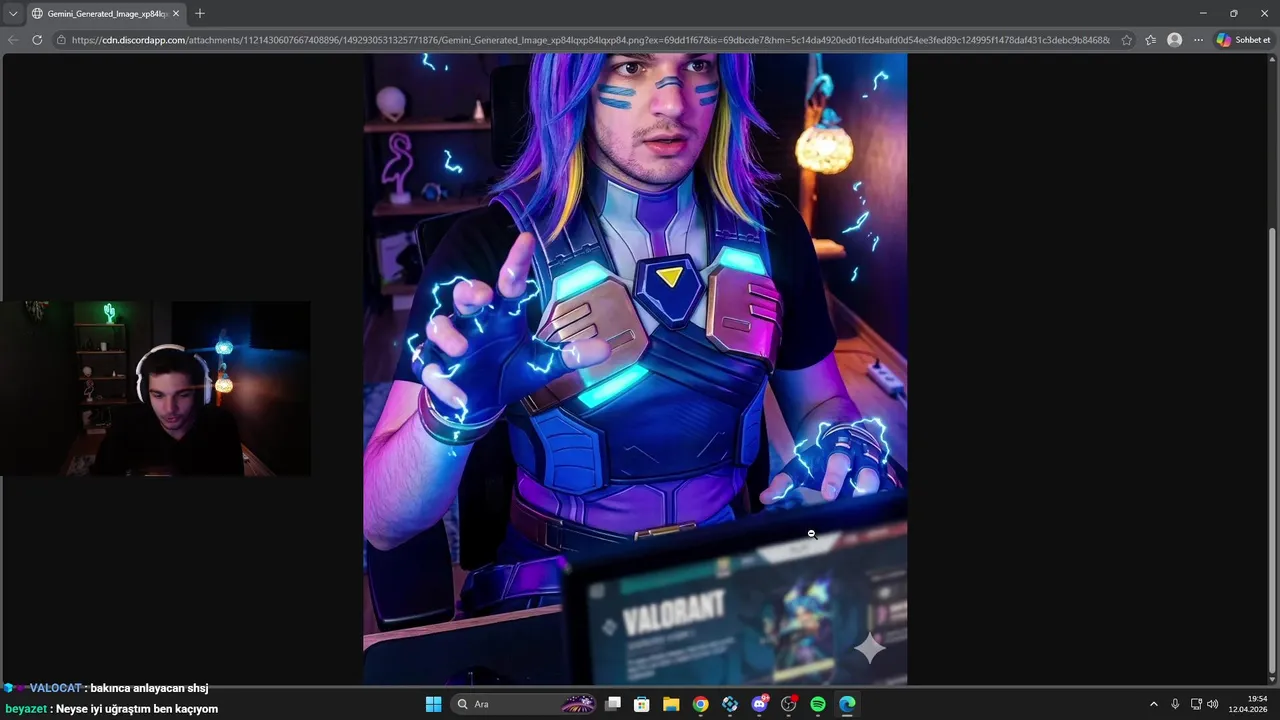Close the Gemini_Generated_Image tab
The height and width of the screenshot is (720, 1280).
point(176,14)
